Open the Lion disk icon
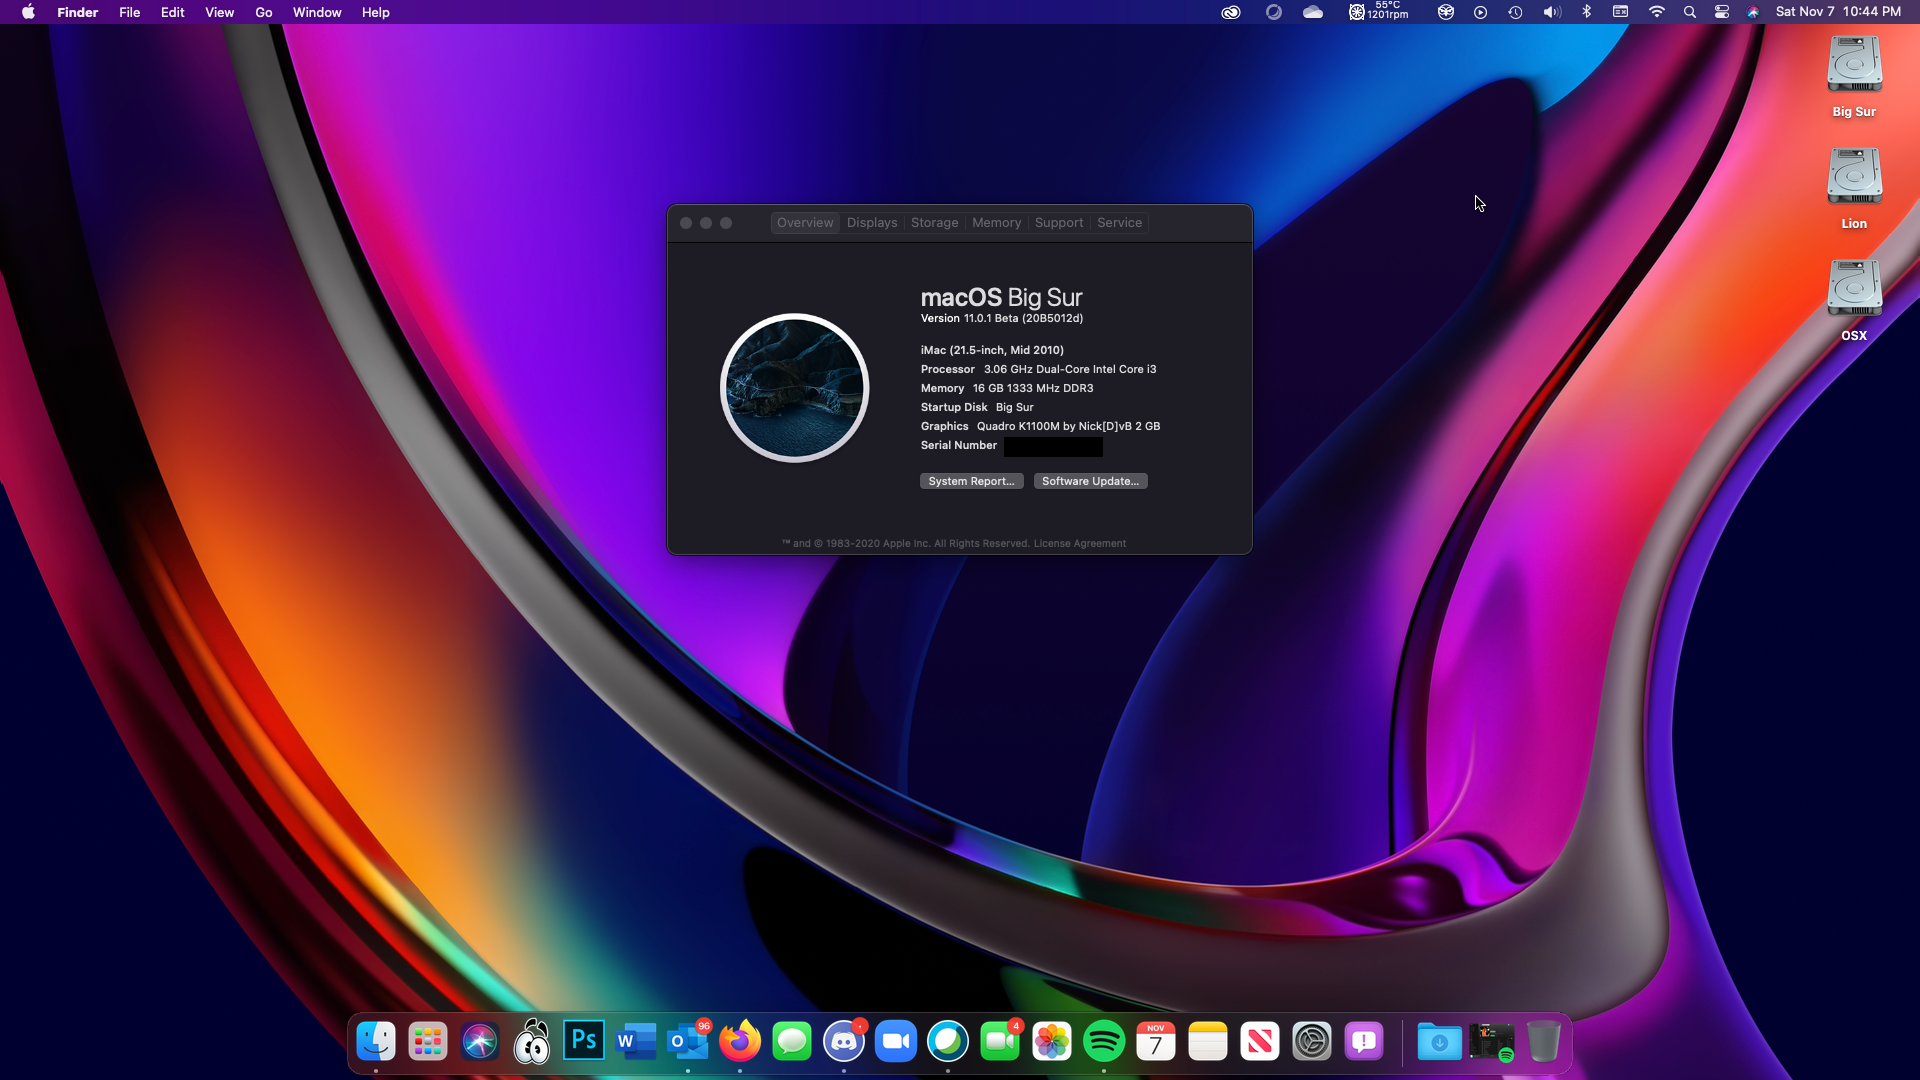 [x=1854, y=177]
